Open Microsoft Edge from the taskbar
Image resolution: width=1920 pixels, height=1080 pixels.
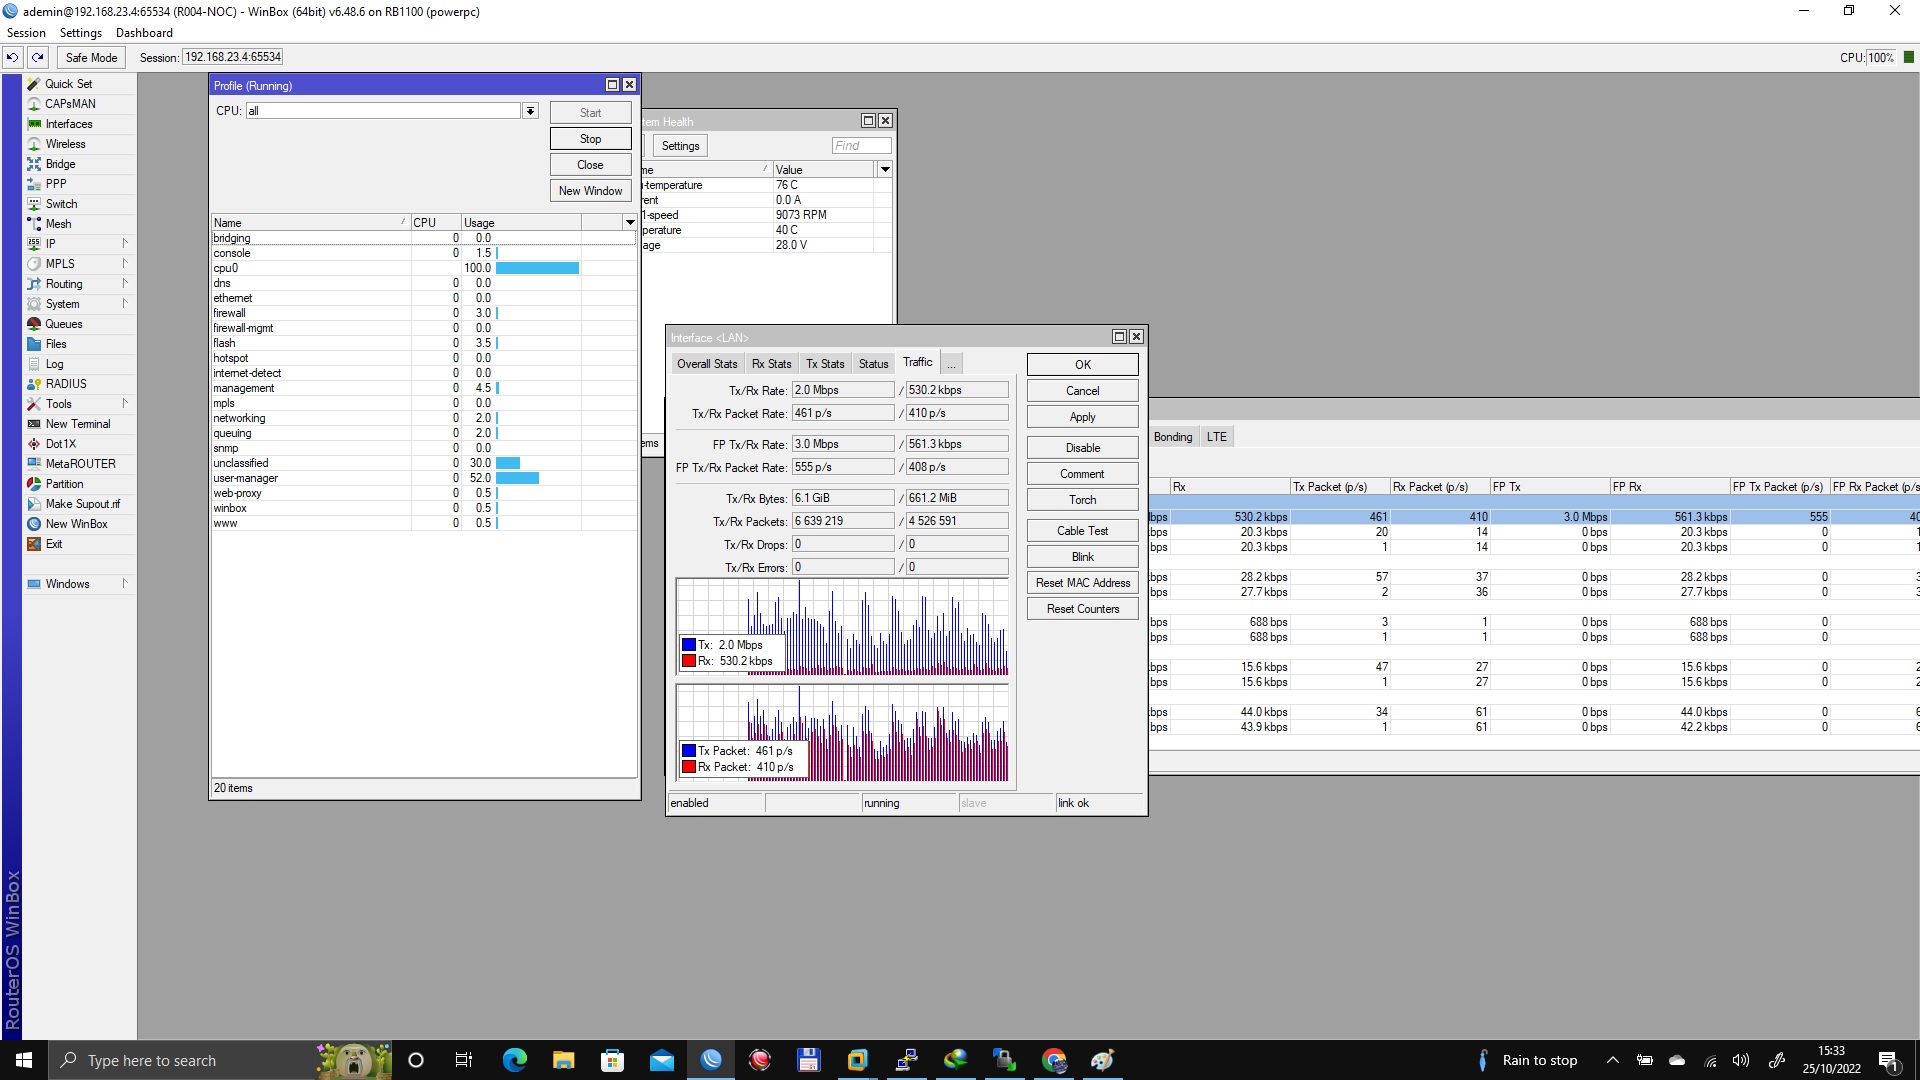tap(515, 1060)
